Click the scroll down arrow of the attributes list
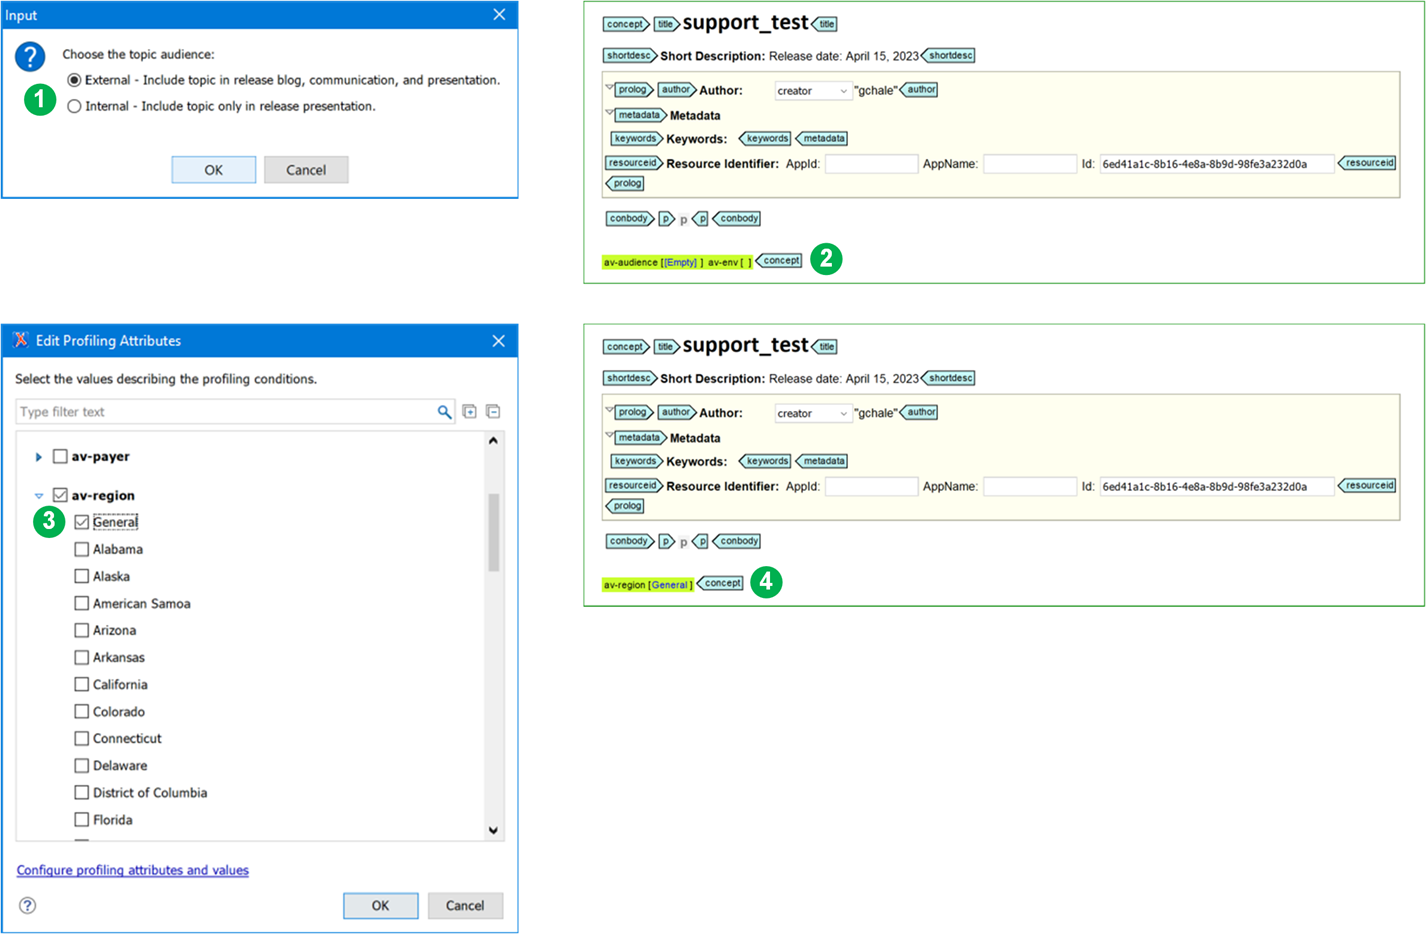The width and height of the screenshot is (1426, 935). (x=493, y=830)
